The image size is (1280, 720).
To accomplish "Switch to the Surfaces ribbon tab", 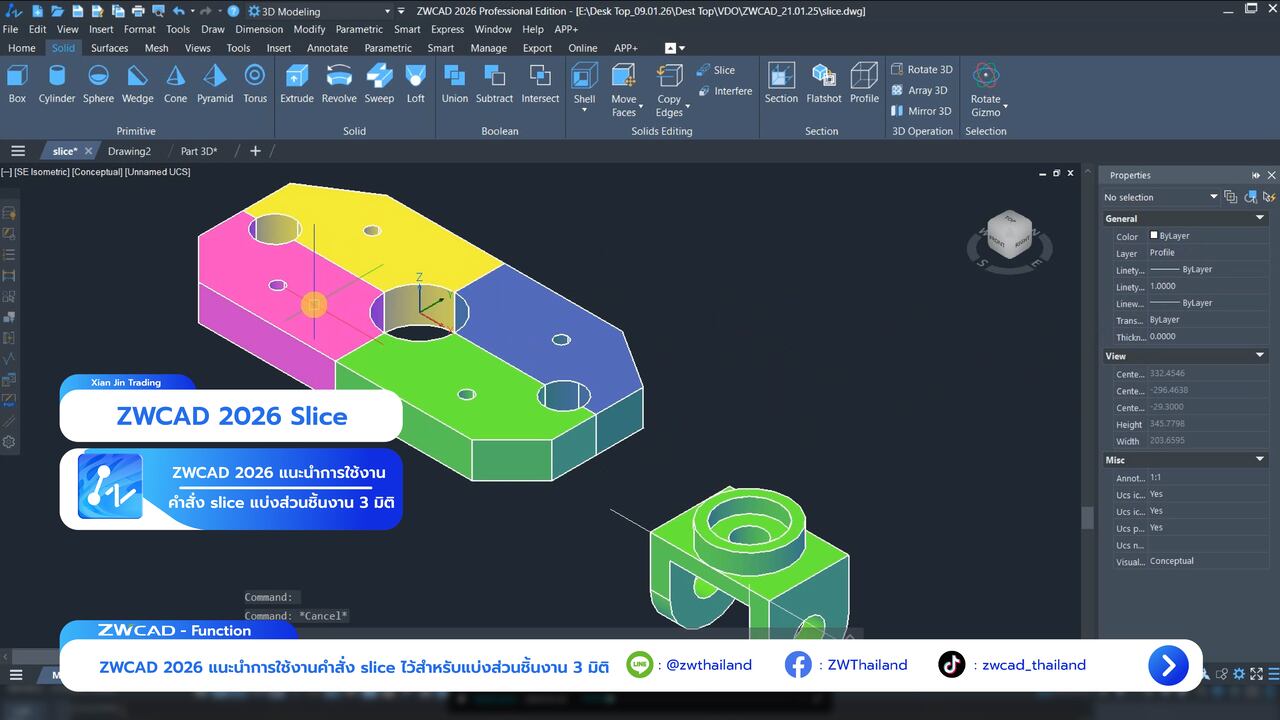I will (x=109, y=48).
